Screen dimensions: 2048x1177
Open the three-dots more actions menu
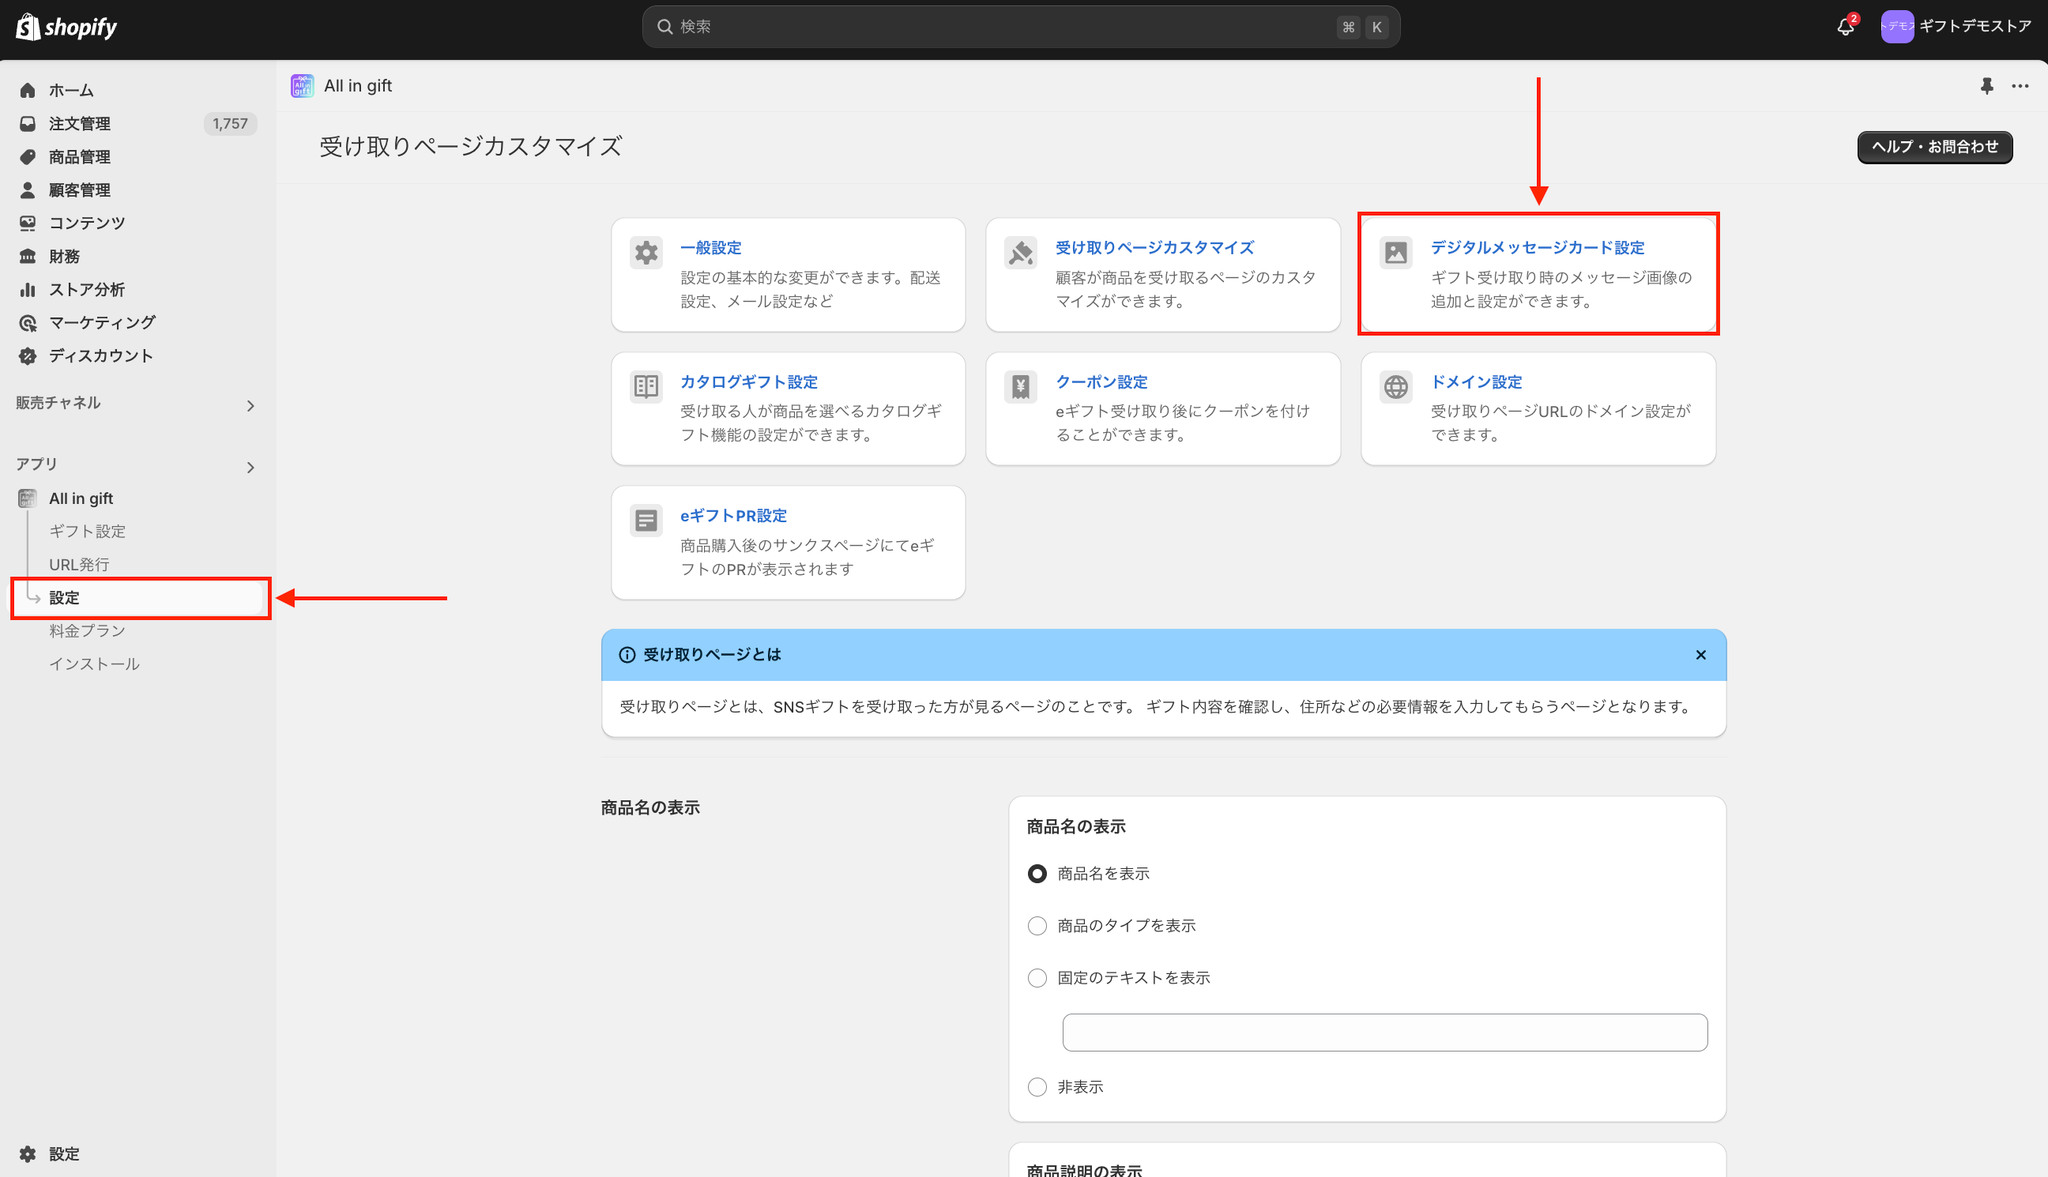coord(2020,86)
